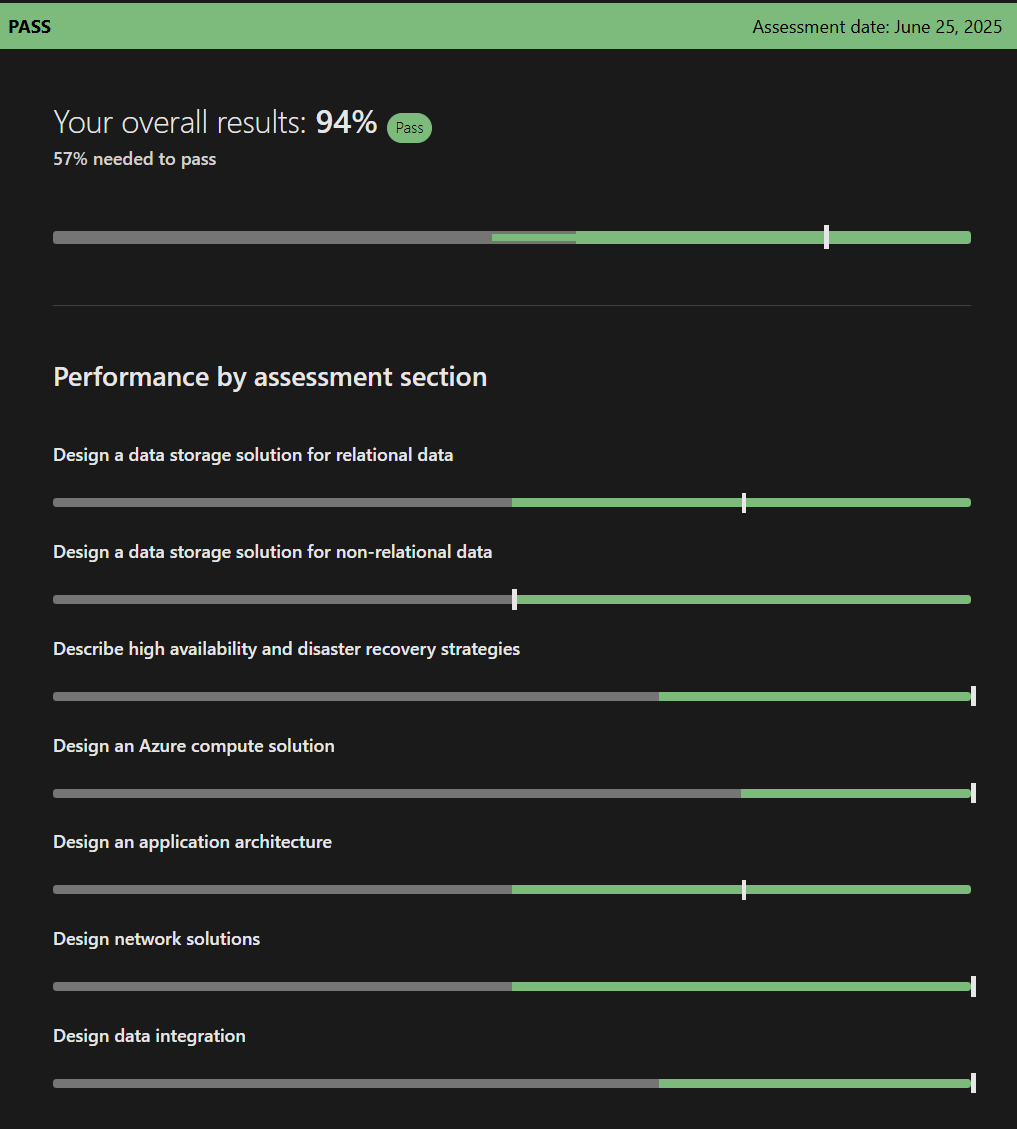Click the green Pass badge

click(409, 128)
